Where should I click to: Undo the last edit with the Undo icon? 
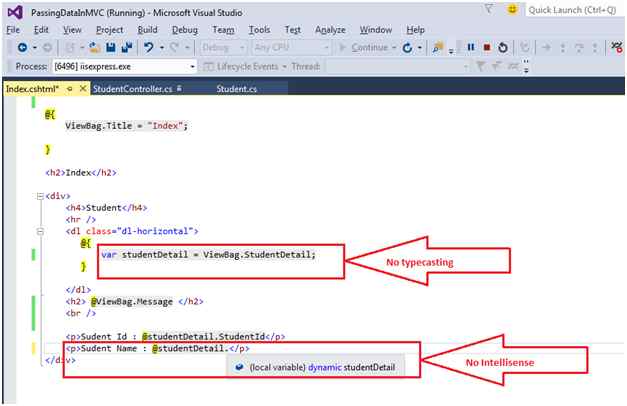point(149,48)
